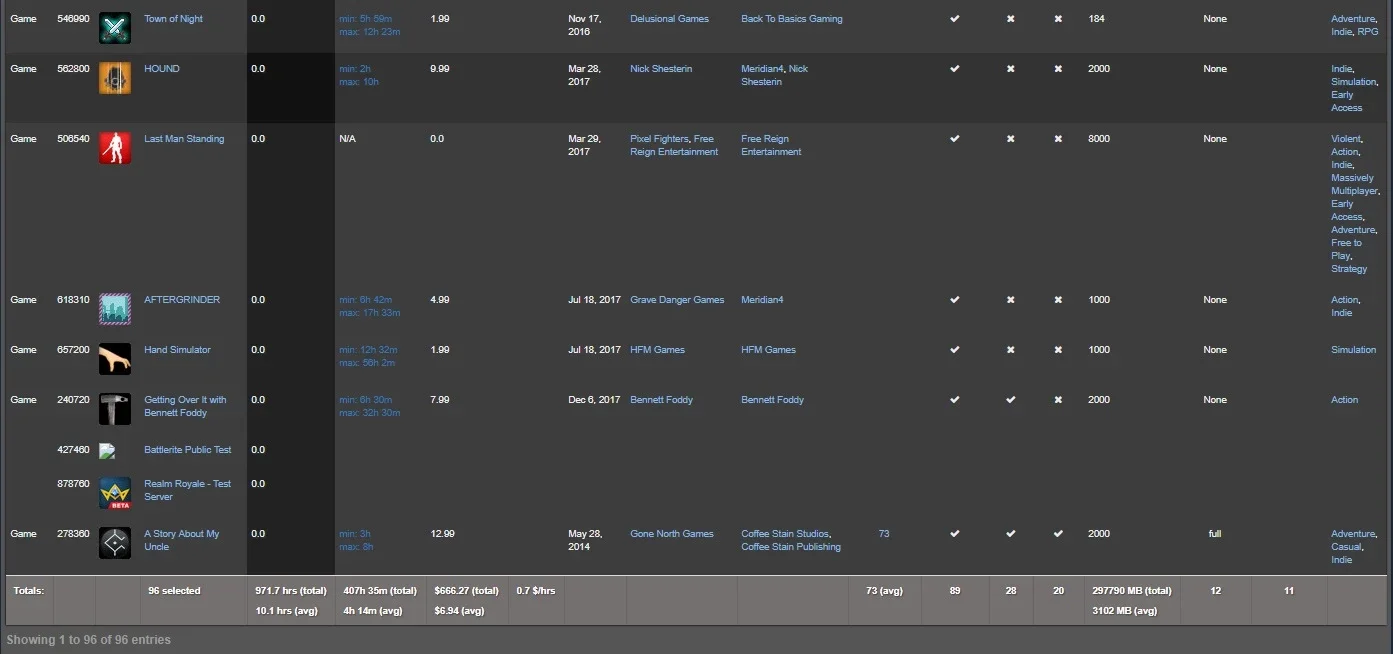Click the Simulation tag for Hand Simulator
This screenshot has width=1393, height=654.
(1353, 350)
